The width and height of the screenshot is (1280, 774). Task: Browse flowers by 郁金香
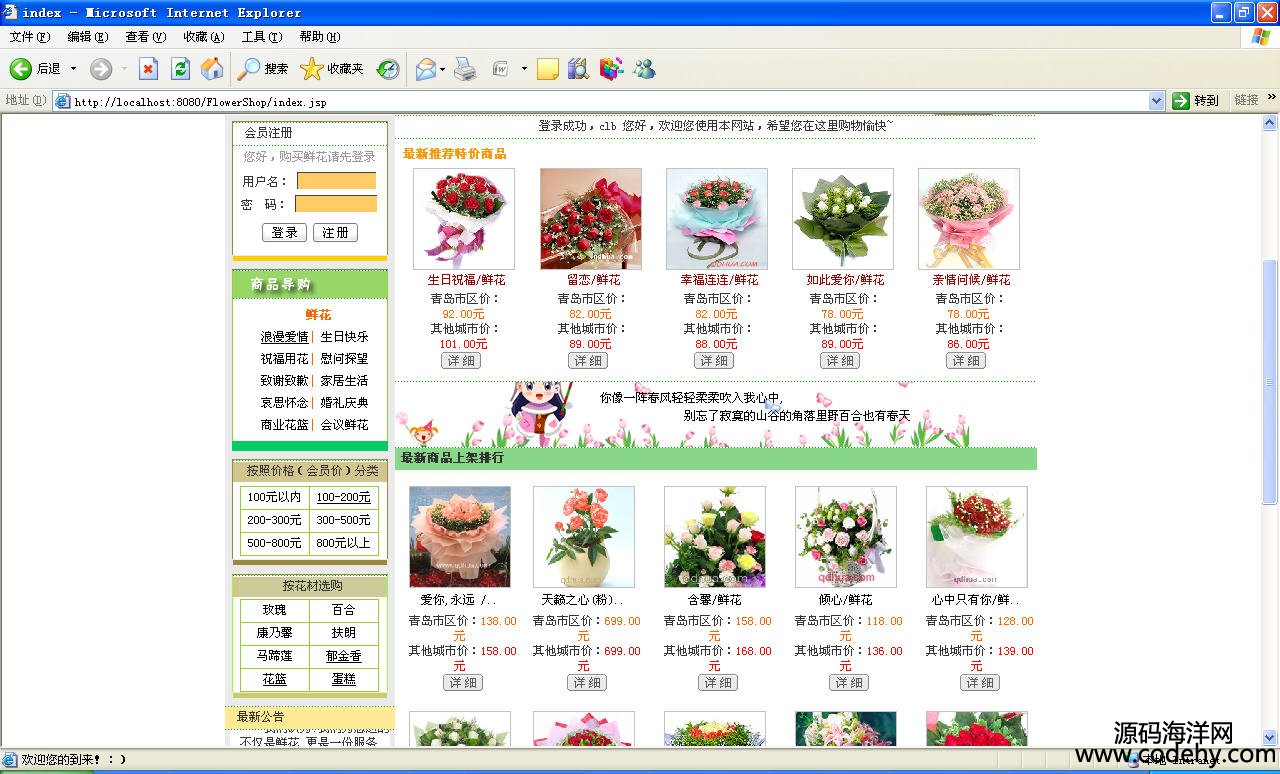[x=343, y=656]
